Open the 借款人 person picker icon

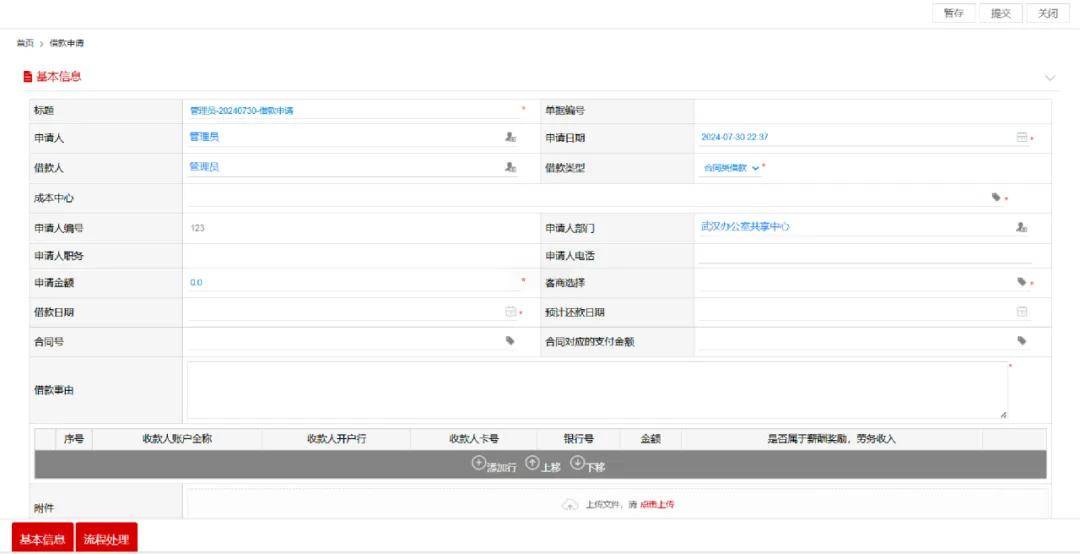point(510,168)
